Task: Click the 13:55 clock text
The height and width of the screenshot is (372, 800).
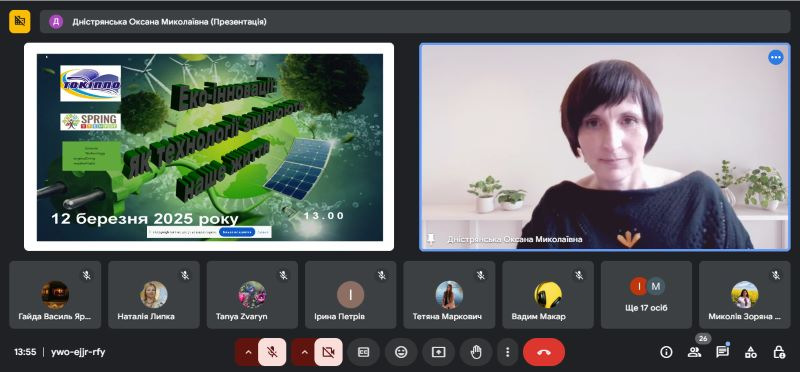Action: 25,352
